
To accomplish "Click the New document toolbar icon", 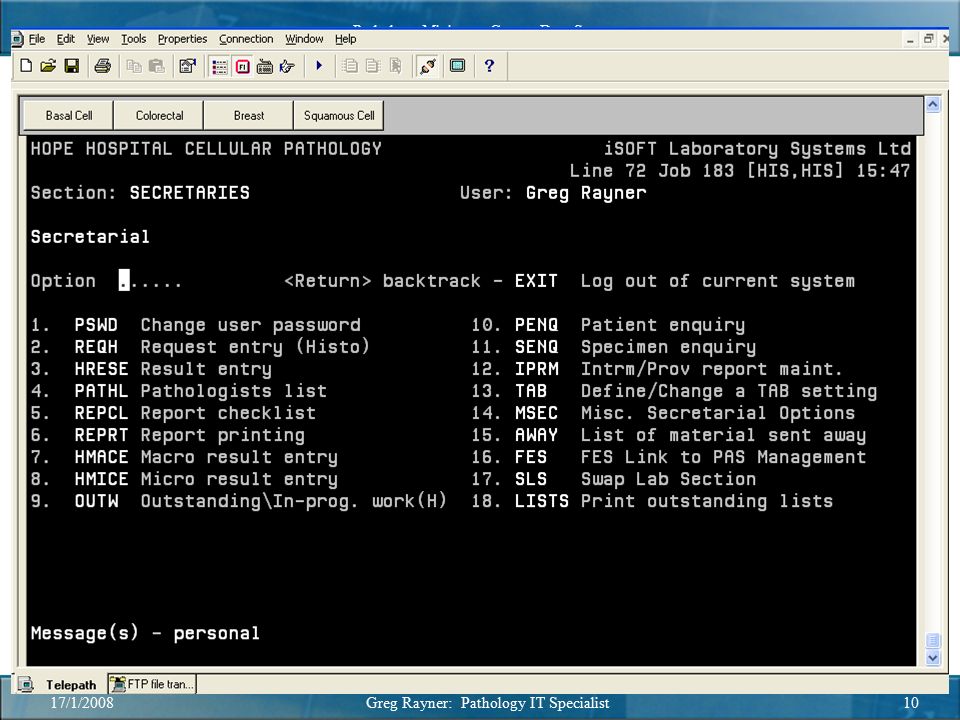I will pyautogui.click(x=26, y=66).
